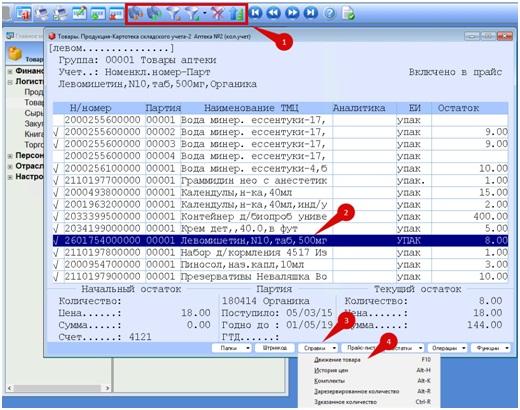
Task: Toggle the check mark on Граммидин нео row
Action: click(x=56, y=181)
